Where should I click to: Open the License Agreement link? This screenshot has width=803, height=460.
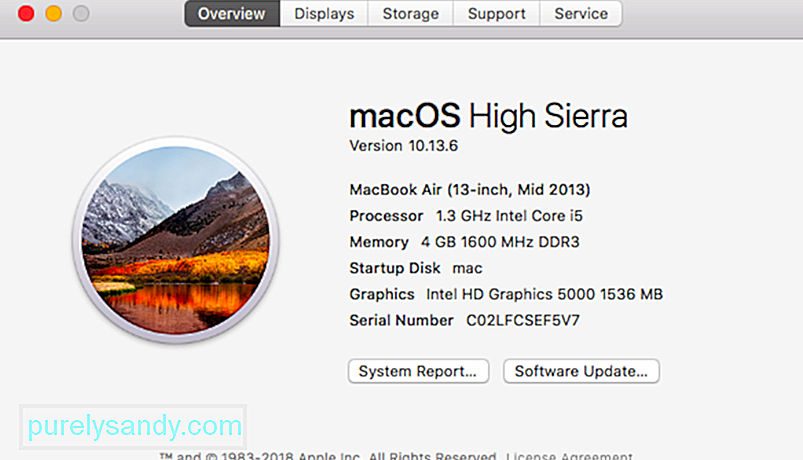pos(569,455)
